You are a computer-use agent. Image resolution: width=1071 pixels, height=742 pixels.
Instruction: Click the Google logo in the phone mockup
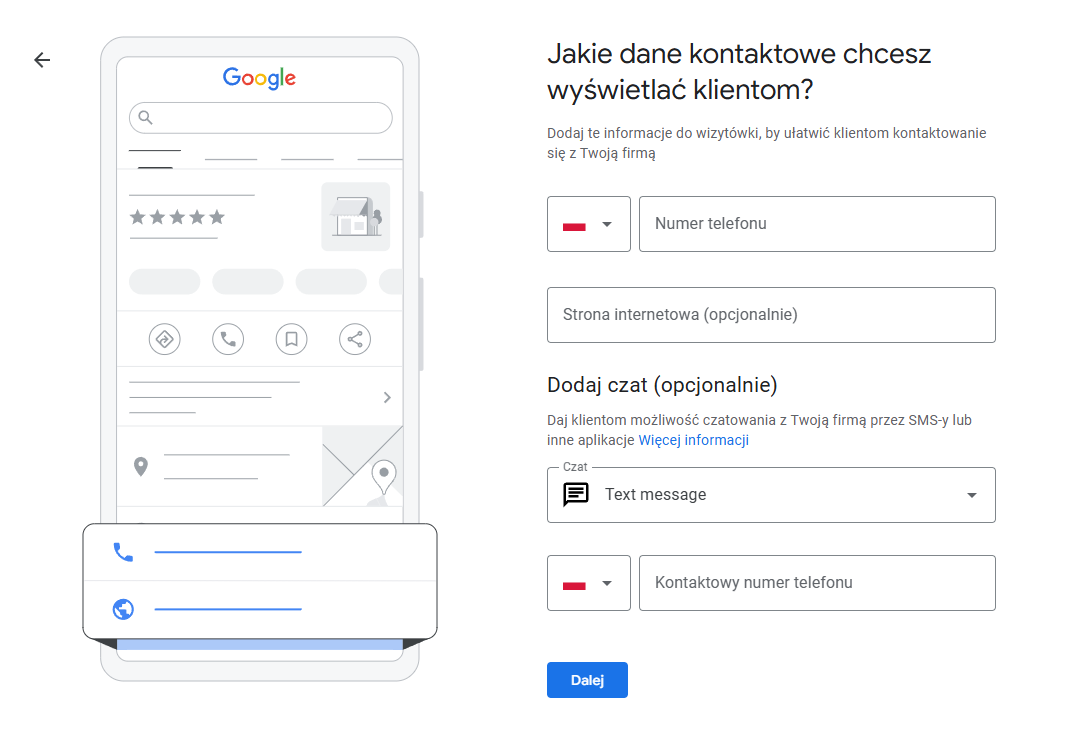pyautogui.click(x=259, y=78)
